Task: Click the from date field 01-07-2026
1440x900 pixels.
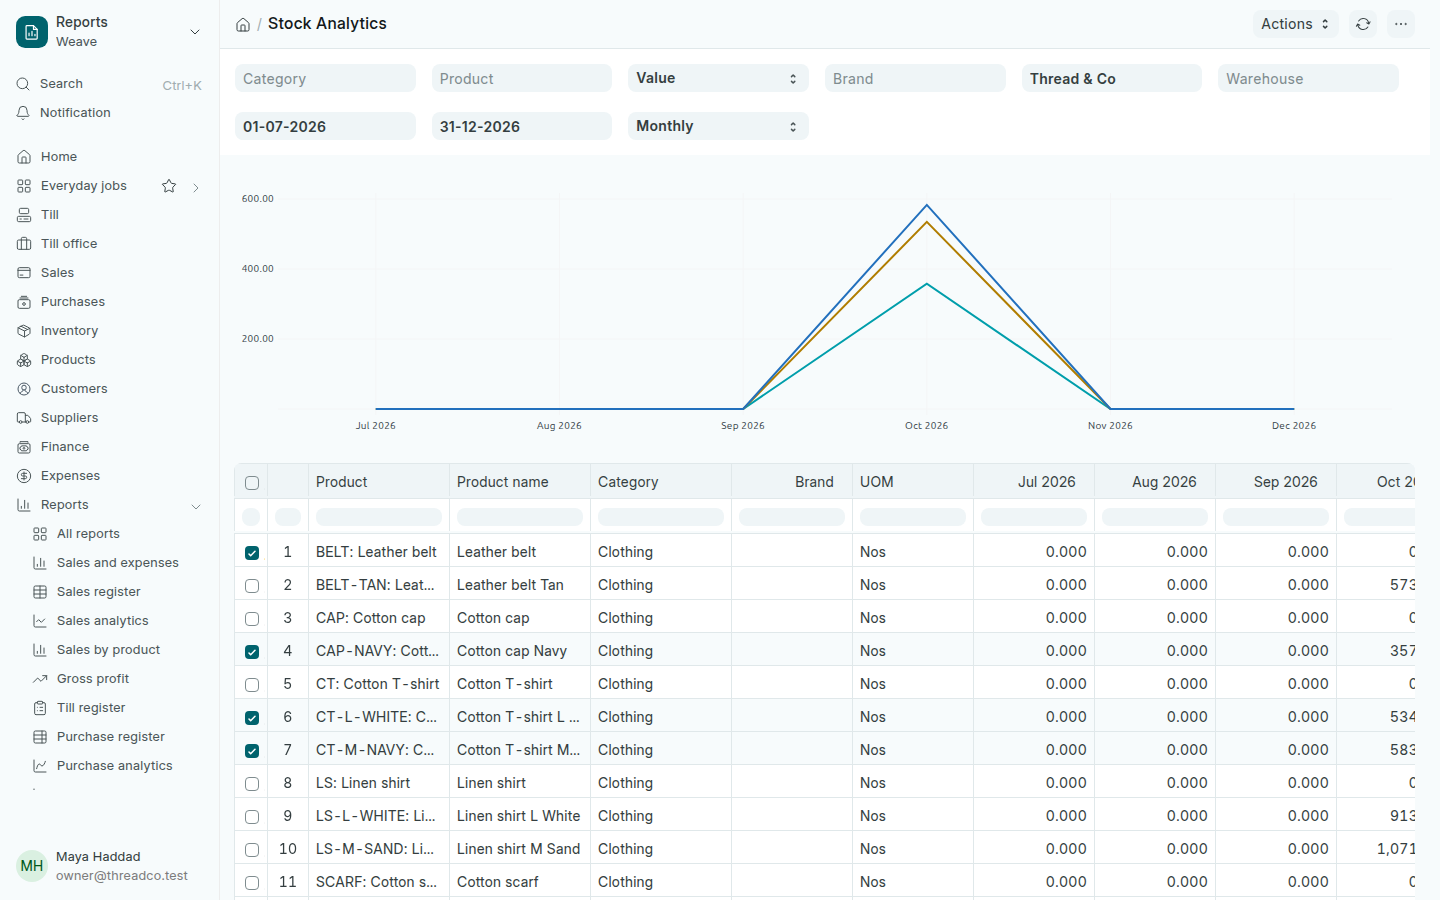Action: 325,126
